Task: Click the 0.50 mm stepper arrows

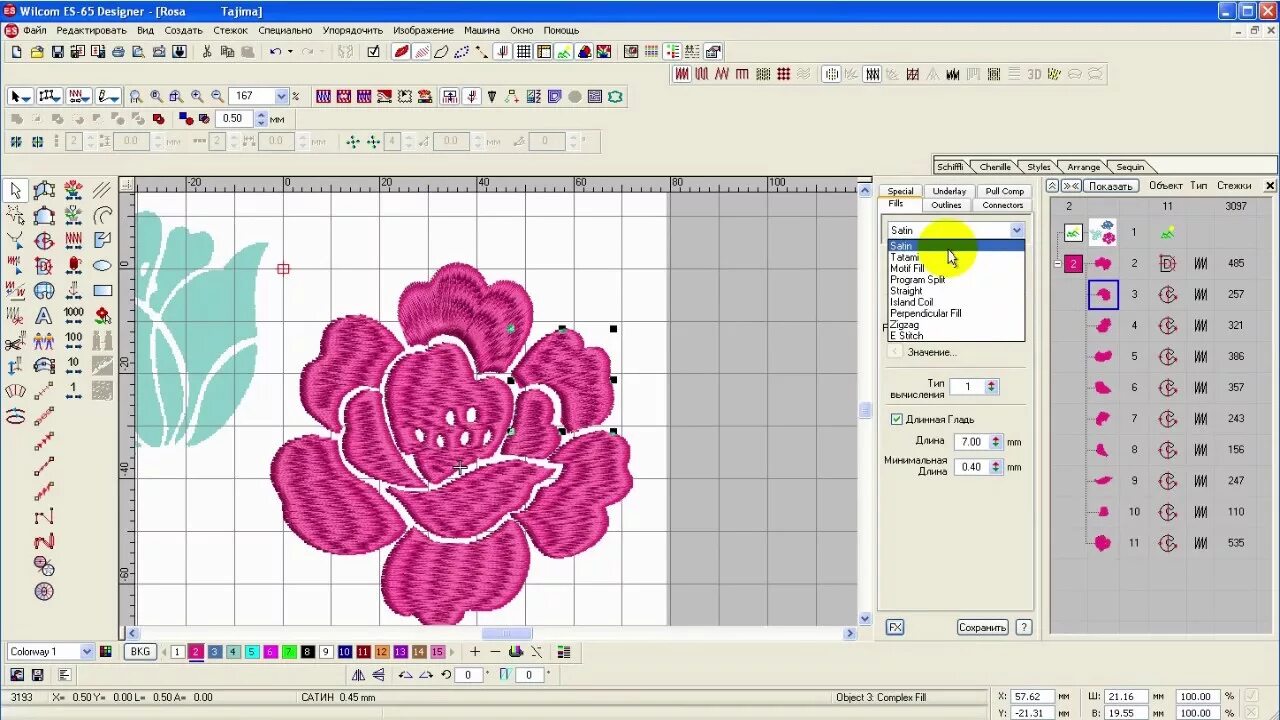Action: click(x=262, y=118)
